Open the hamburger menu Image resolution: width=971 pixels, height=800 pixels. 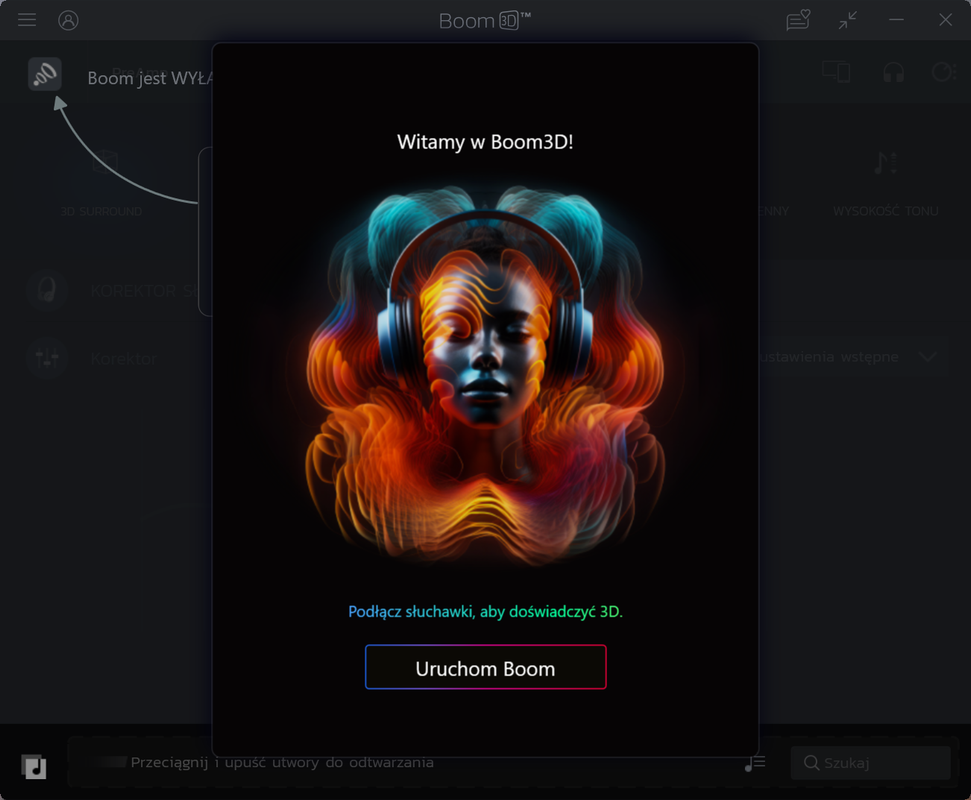point(27,20)
